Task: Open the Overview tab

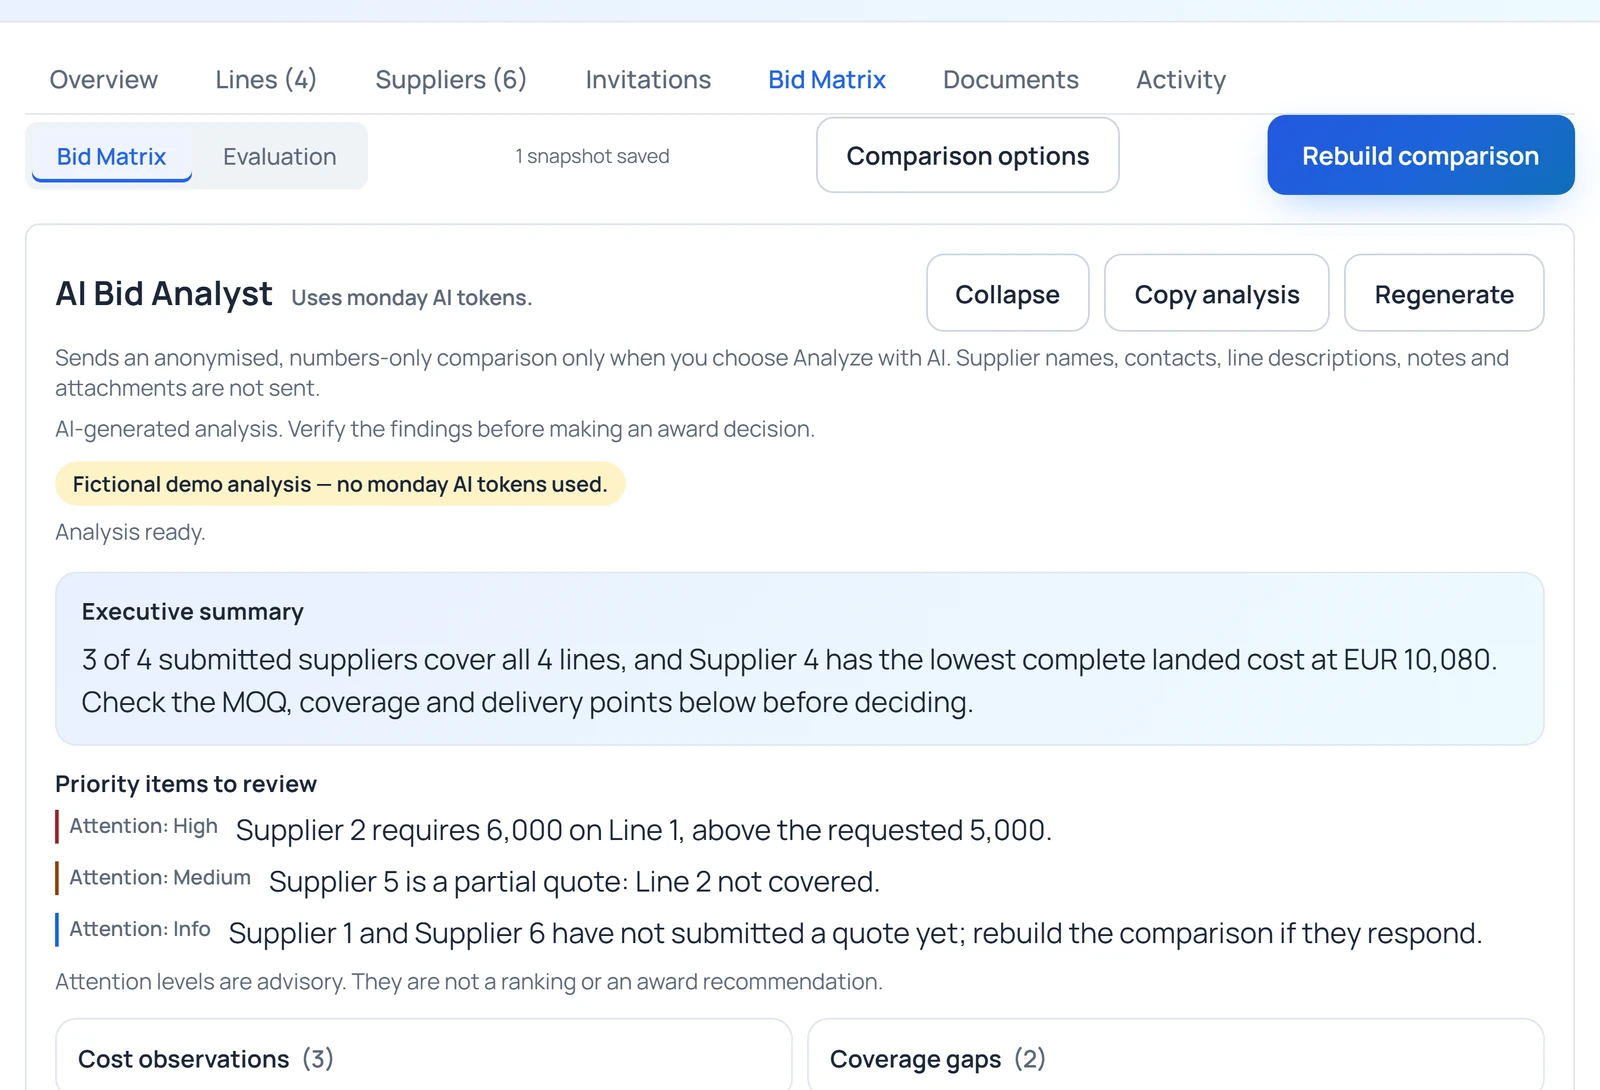Action: 104,80
